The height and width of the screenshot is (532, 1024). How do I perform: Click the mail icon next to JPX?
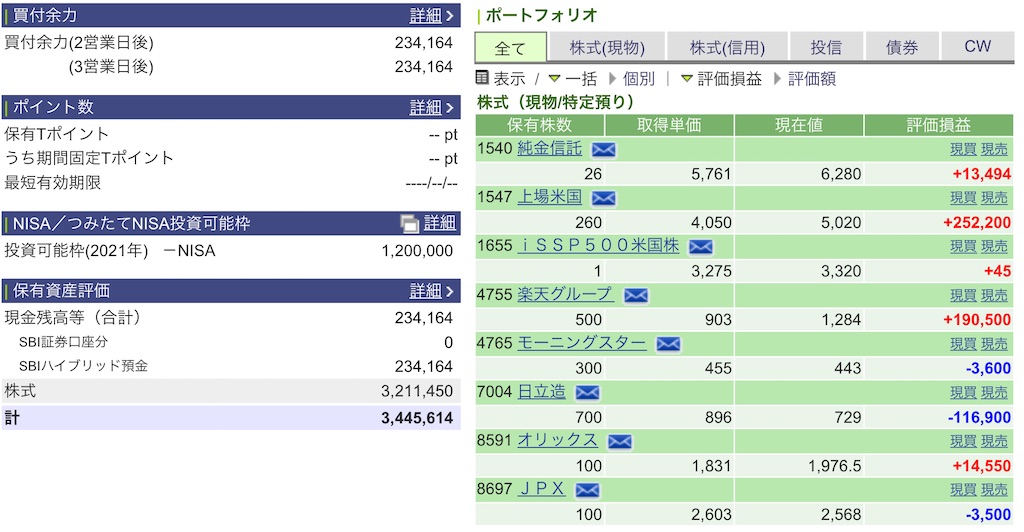click(x=587, y=490)
